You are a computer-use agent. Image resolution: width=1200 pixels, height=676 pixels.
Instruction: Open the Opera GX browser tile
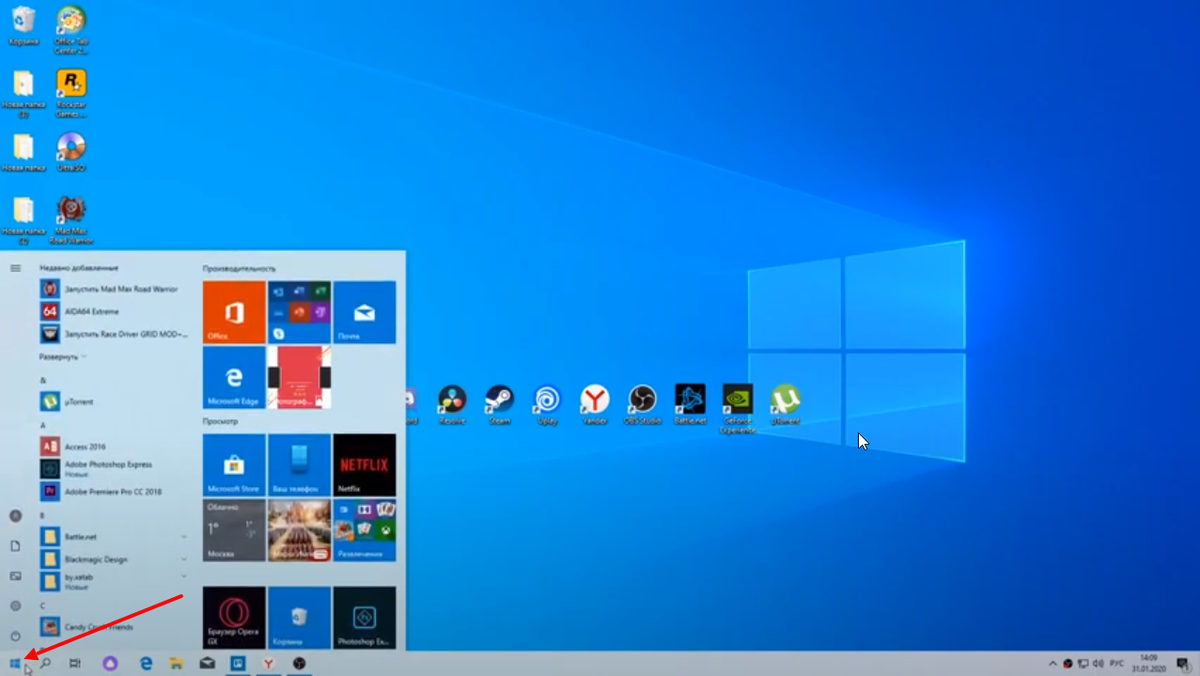click(x=234, y=618)
